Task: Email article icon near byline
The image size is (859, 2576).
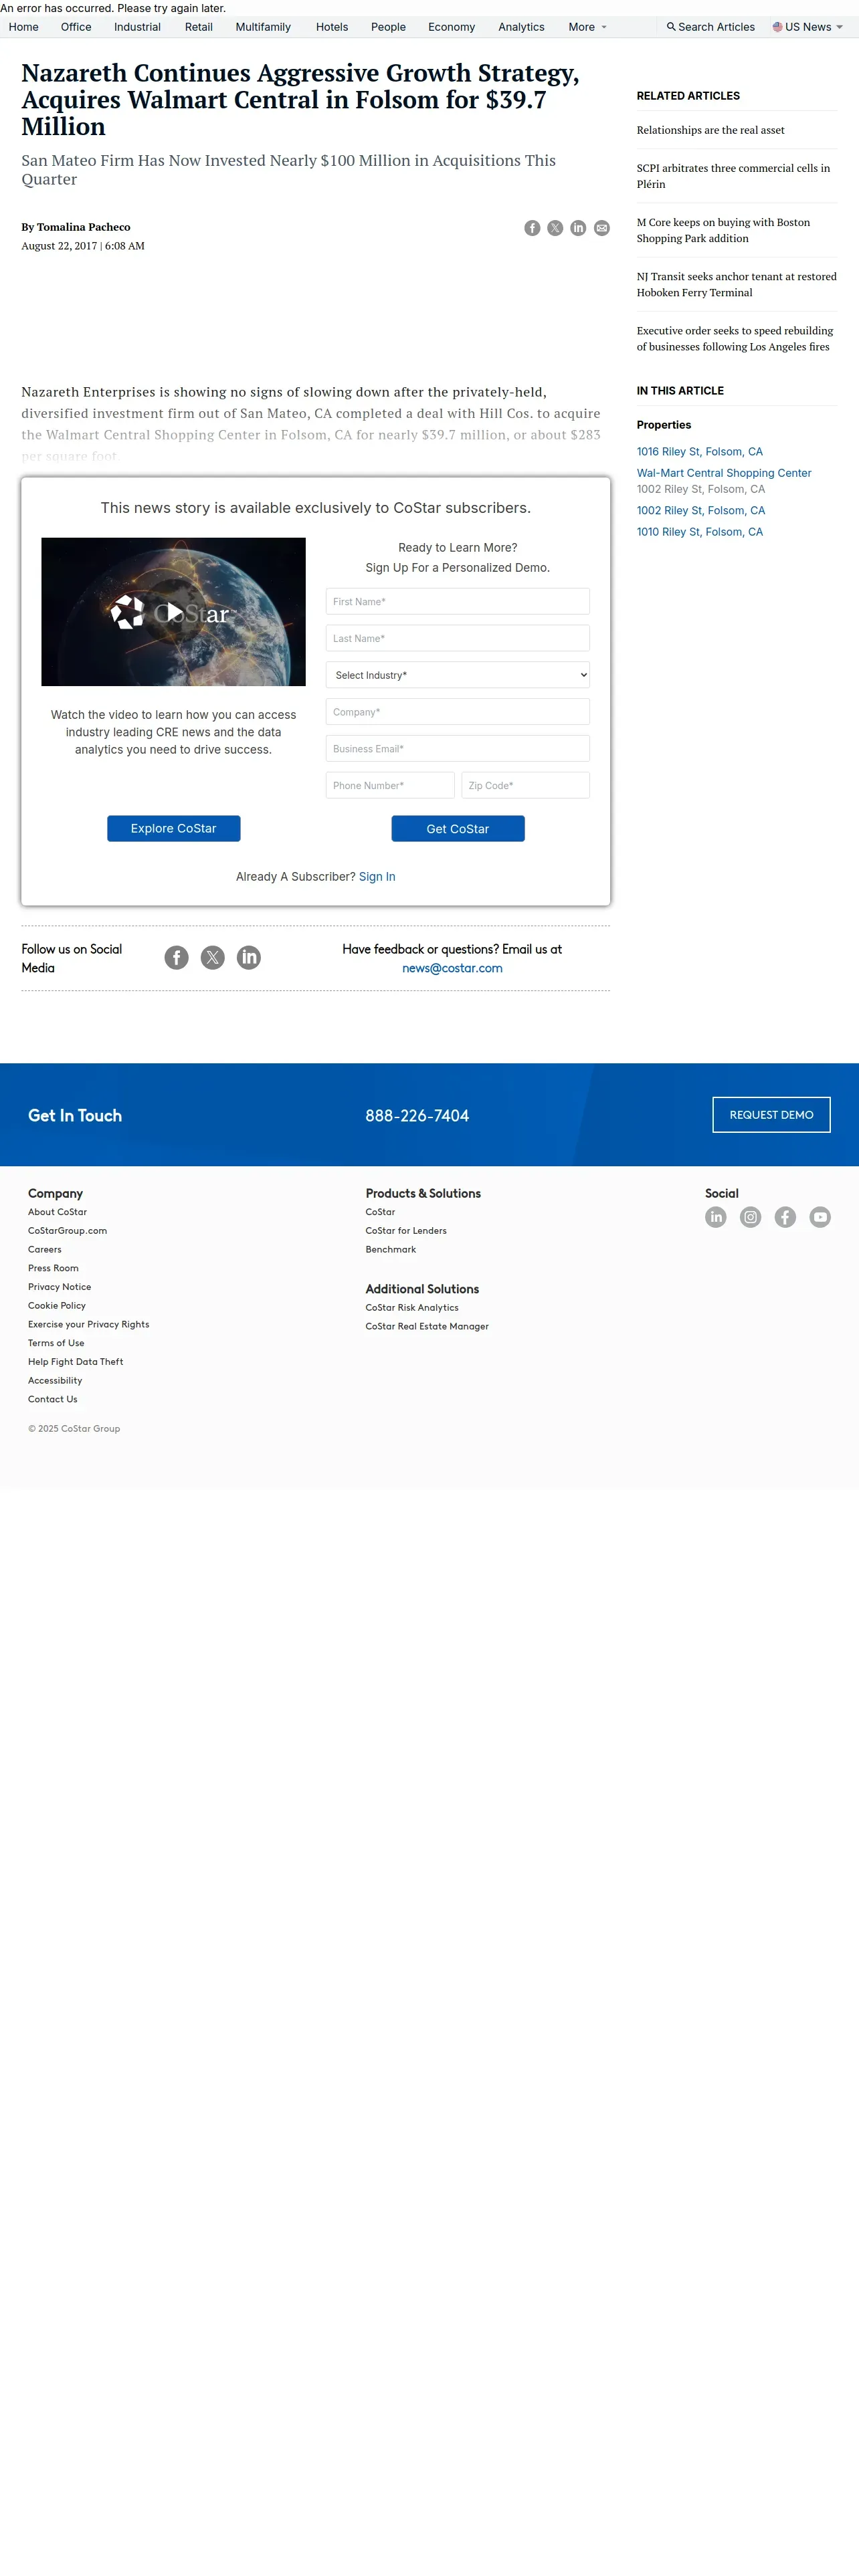Action: coord(602,228)
